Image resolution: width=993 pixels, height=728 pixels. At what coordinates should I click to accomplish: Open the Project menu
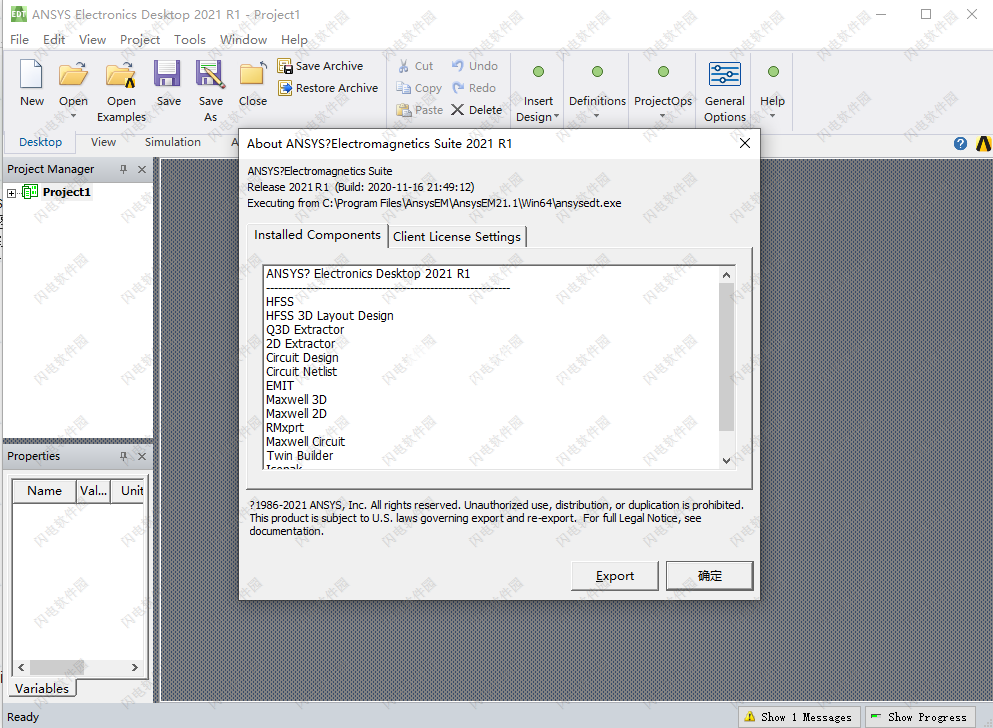[140, 39]
